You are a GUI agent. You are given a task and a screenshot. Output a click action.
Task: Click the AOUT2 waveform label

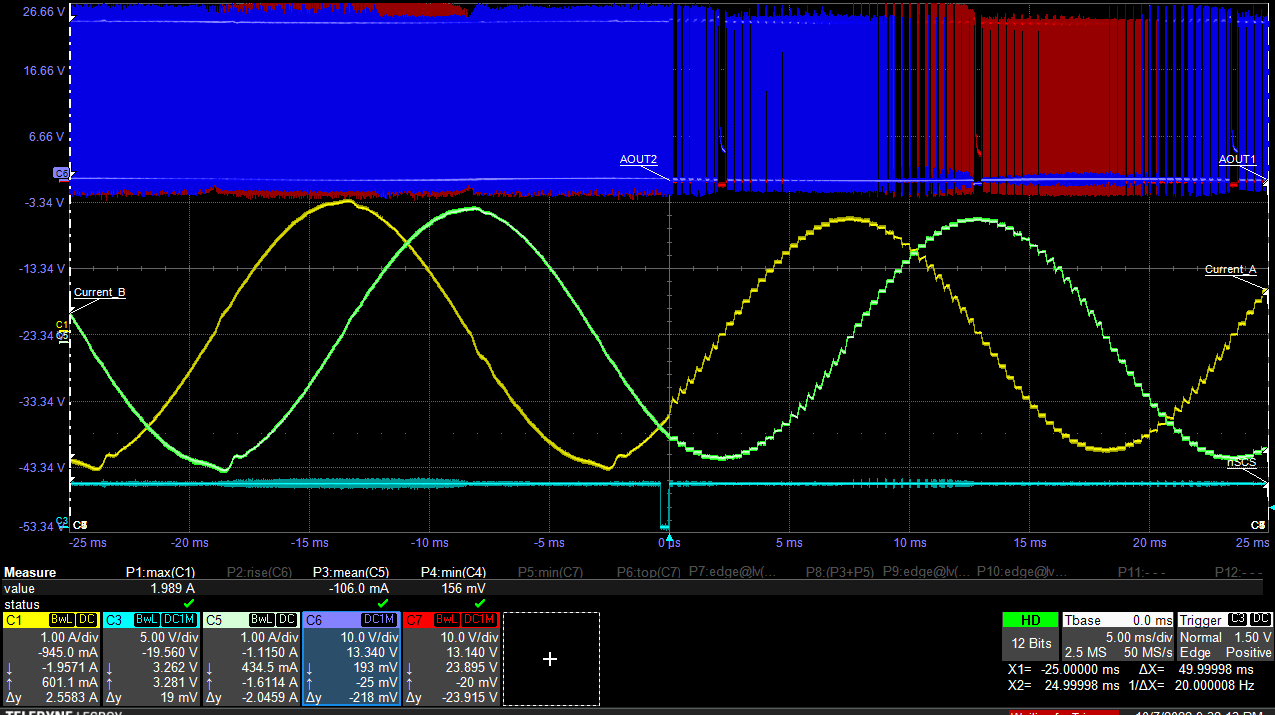point(638,160)
